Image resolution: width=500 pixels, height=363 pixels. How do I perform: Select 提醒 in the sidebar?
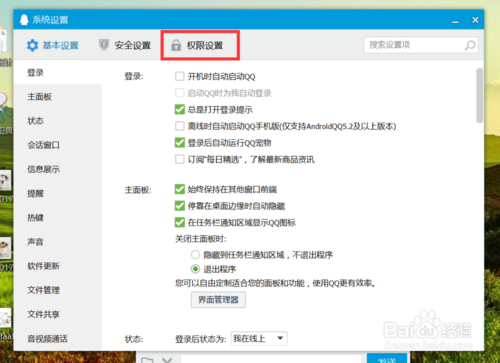pos(58,193)
